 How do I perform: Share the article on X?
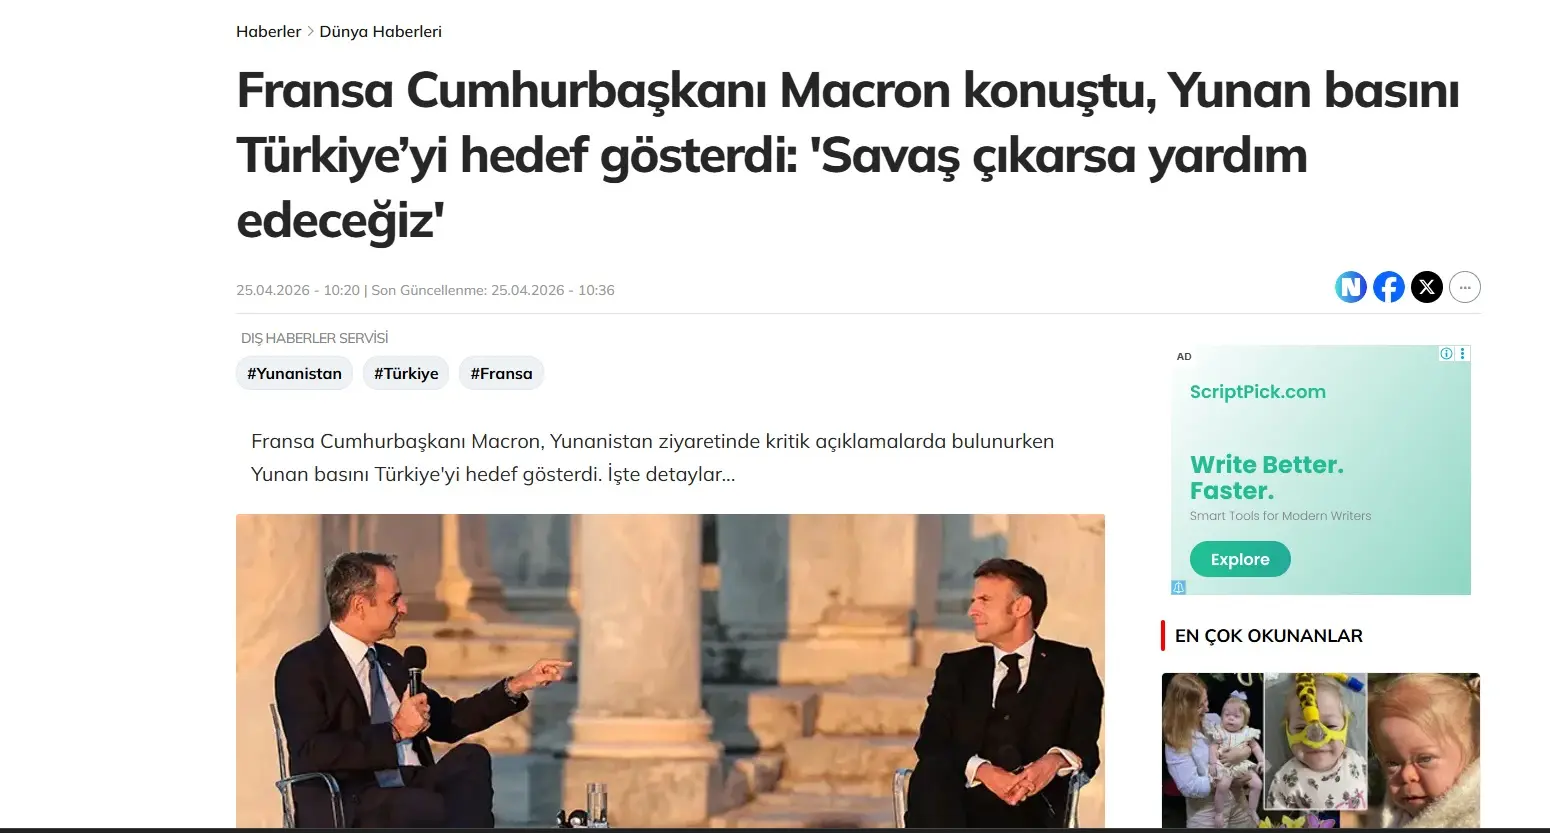coord(1426,288)
